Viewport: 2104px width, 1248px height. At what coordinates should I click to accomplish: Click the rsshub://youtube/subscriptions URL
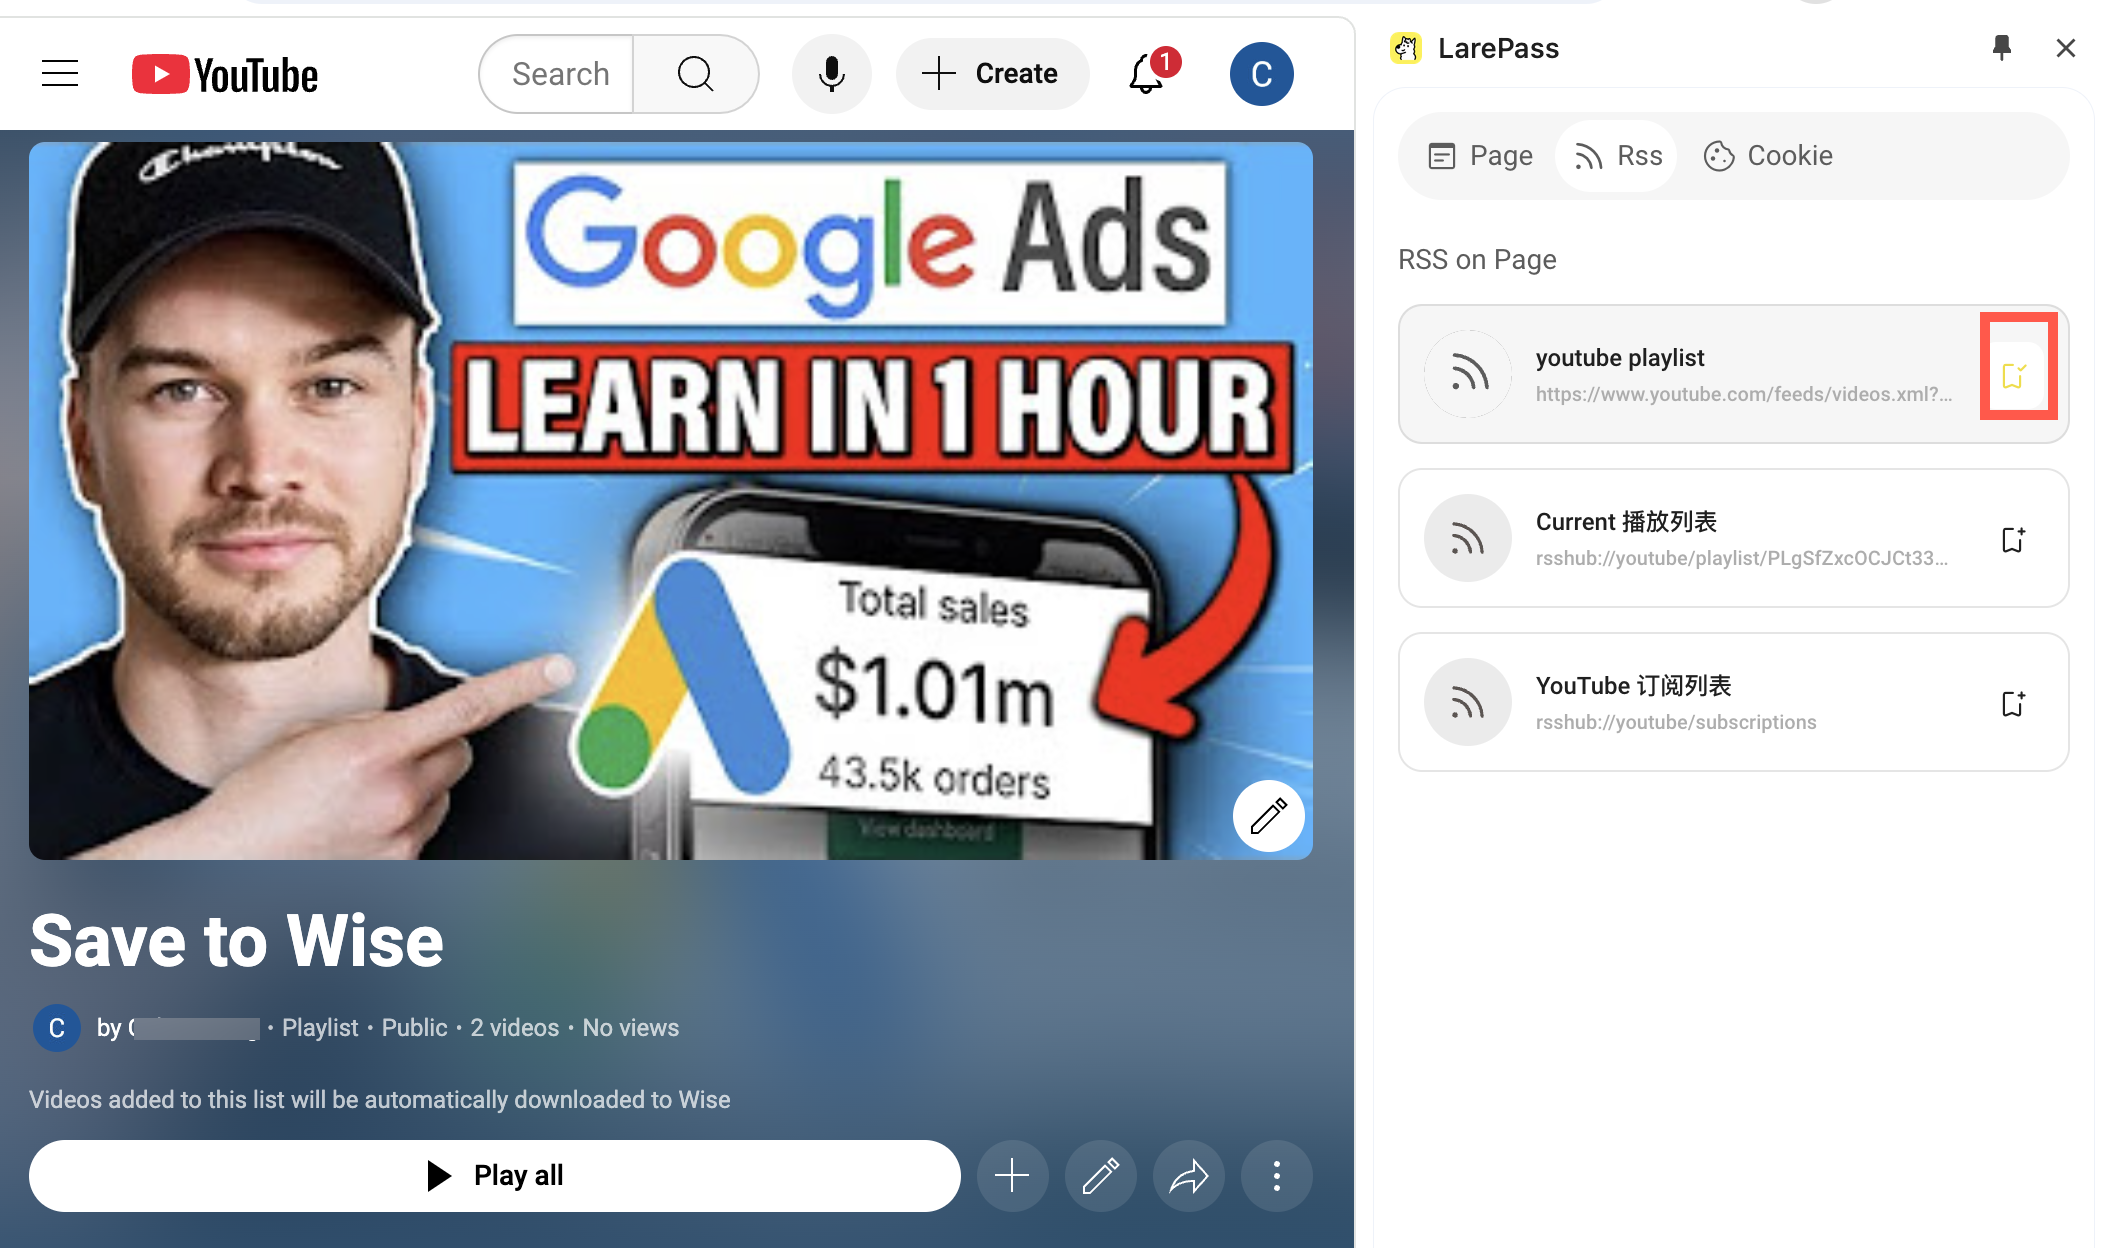1676,722
